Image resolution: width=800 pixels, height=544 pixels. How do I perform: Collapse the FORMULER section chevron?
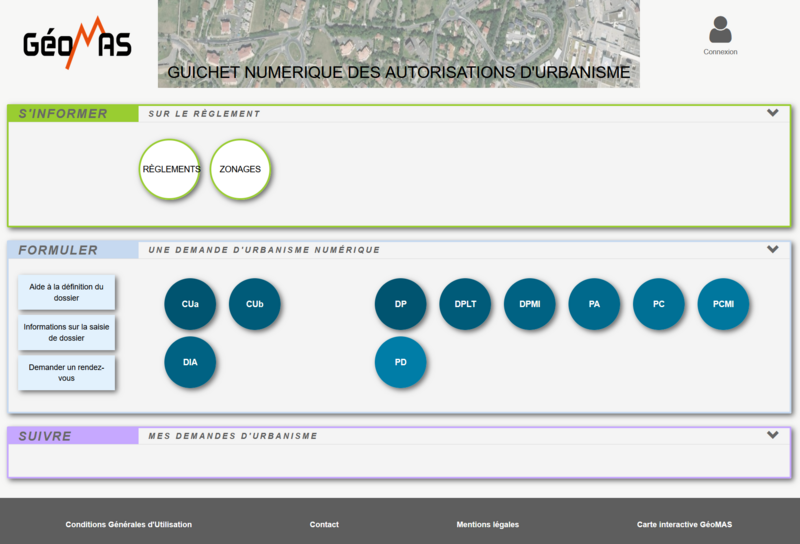click(x=772, y=249)
